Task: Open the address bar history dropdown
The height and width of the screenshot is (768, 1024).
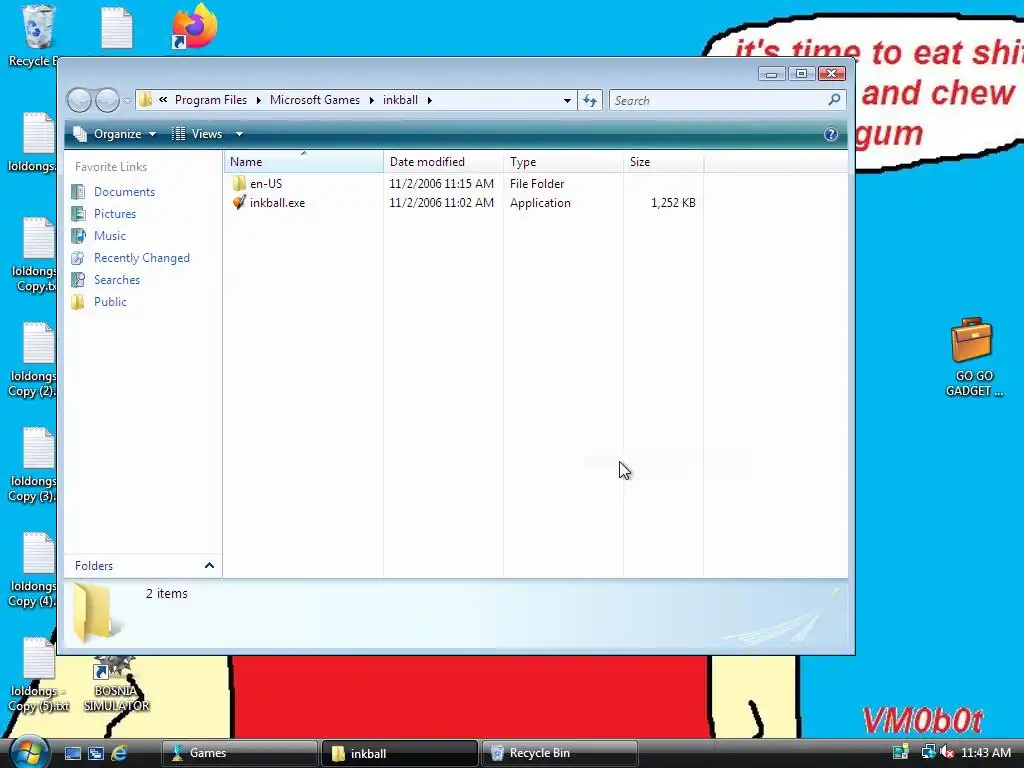Action: 567,101
